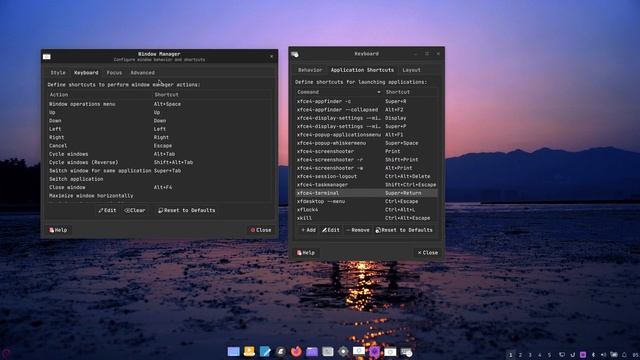The height and width of the screenshot is (360, 640).
Task: Open the Style tab in Window Manager
Action: point(58,73)
